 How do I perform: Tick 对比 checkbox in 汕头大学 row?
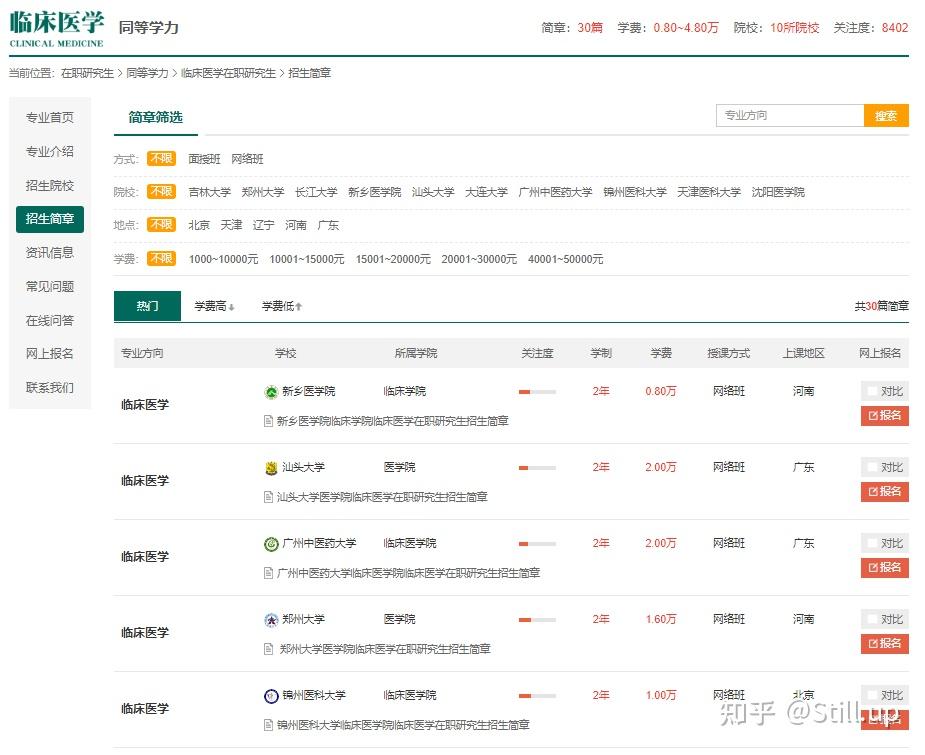[872, 467]
